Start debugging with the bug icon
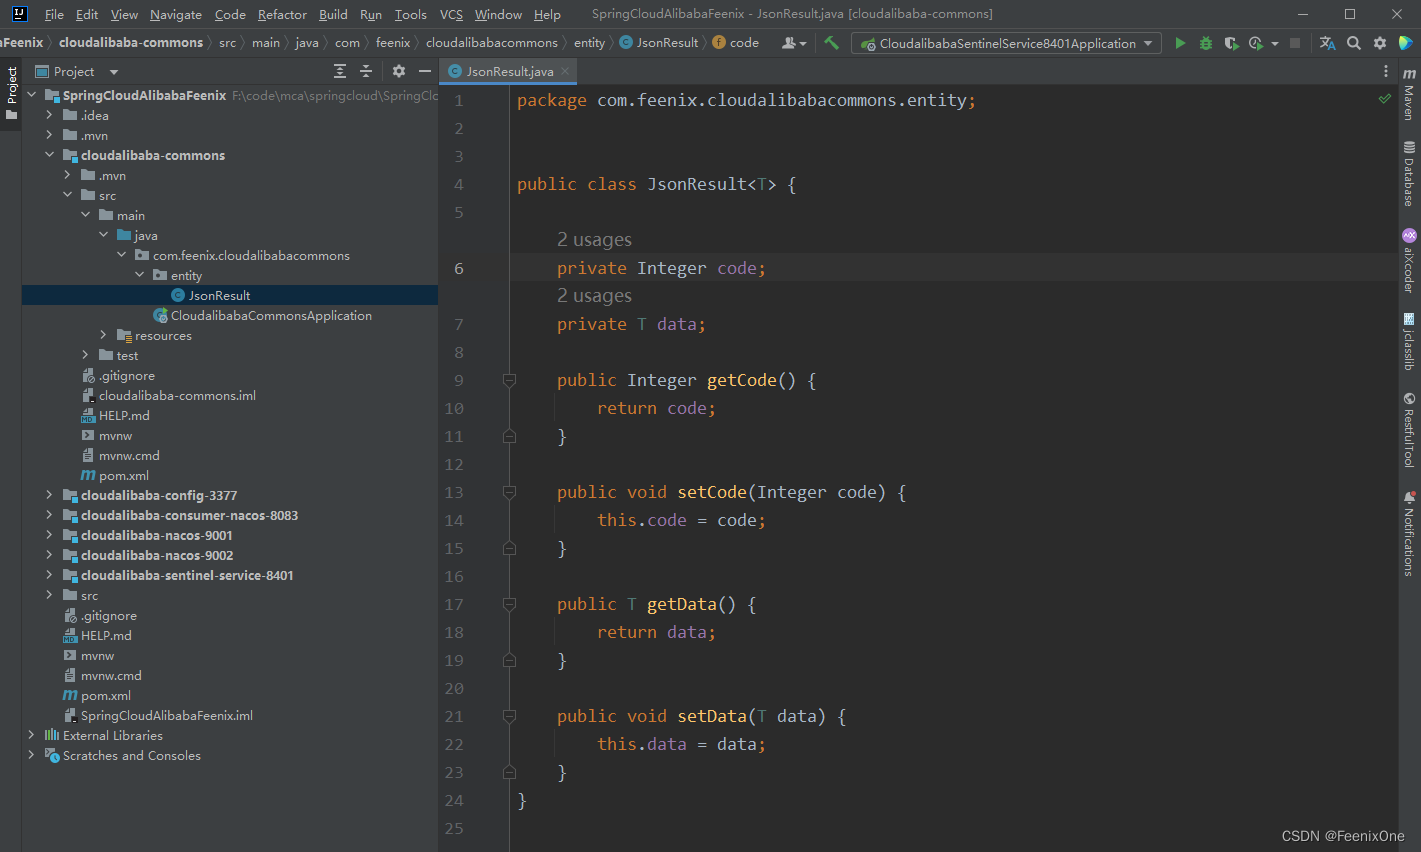This screenshot has width=1421, height=852. coord(1206,43)
